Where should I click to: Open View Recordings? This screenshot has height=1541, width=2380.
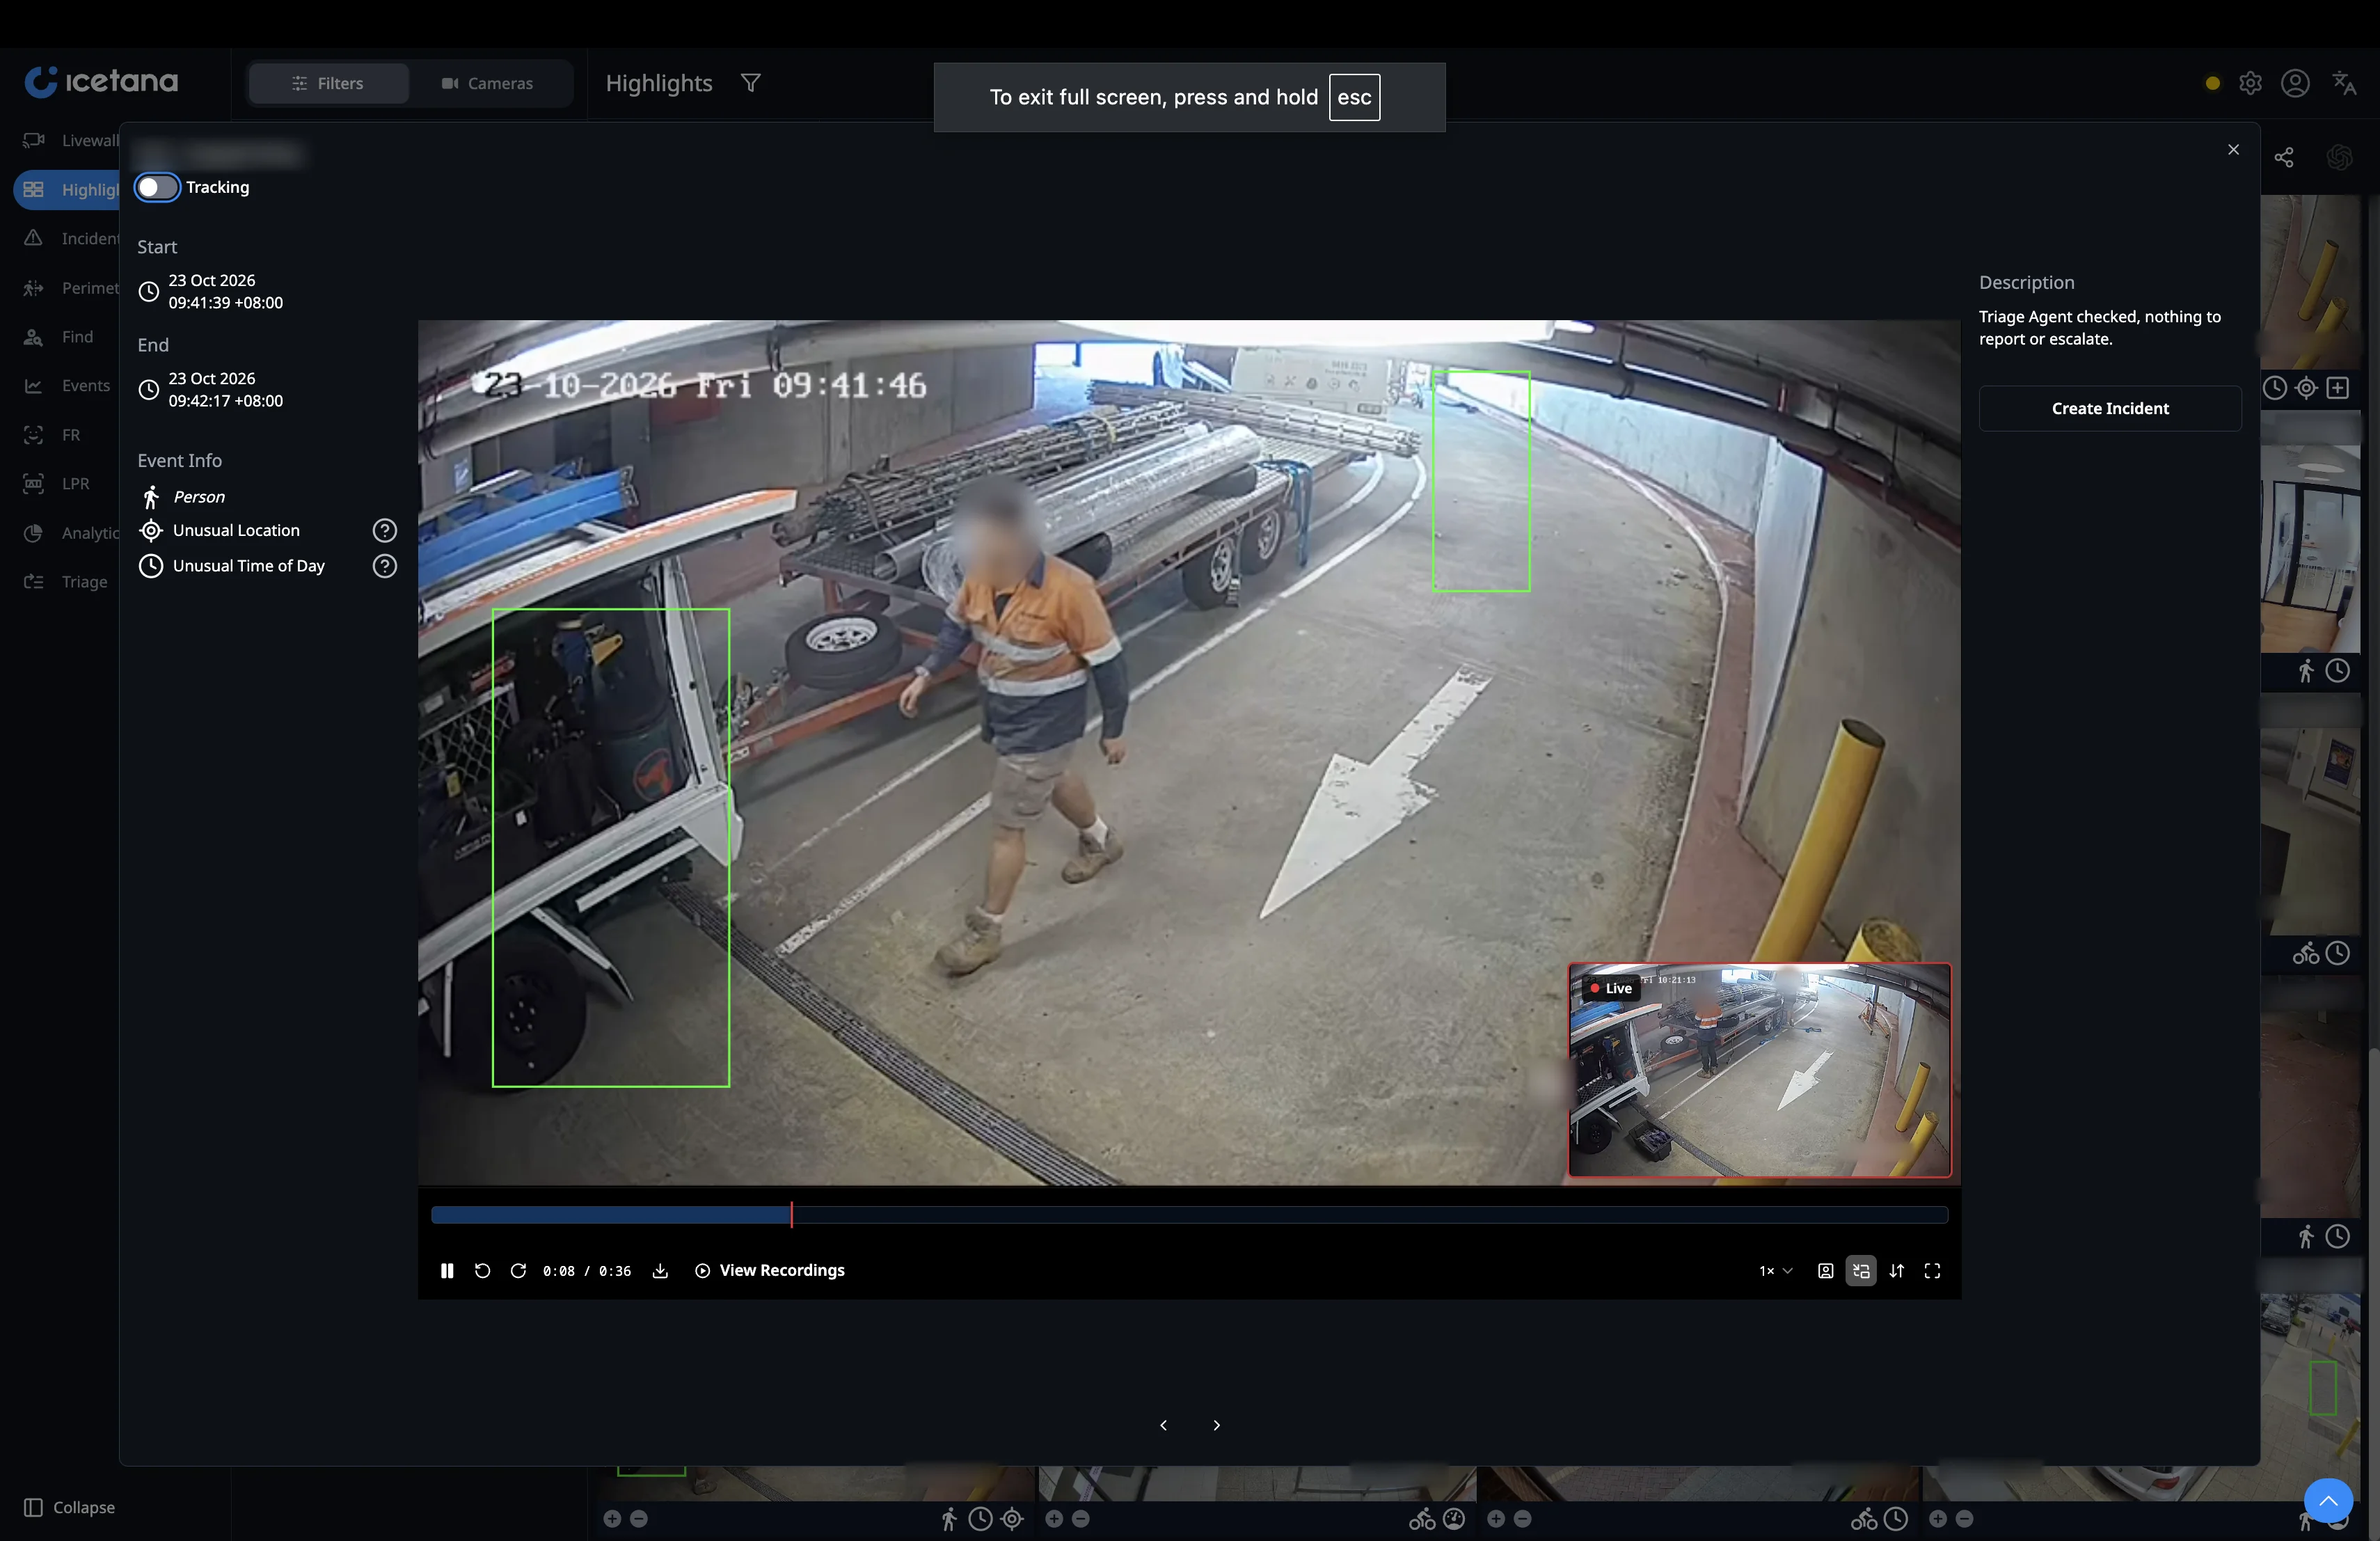tap(769, 1270)
